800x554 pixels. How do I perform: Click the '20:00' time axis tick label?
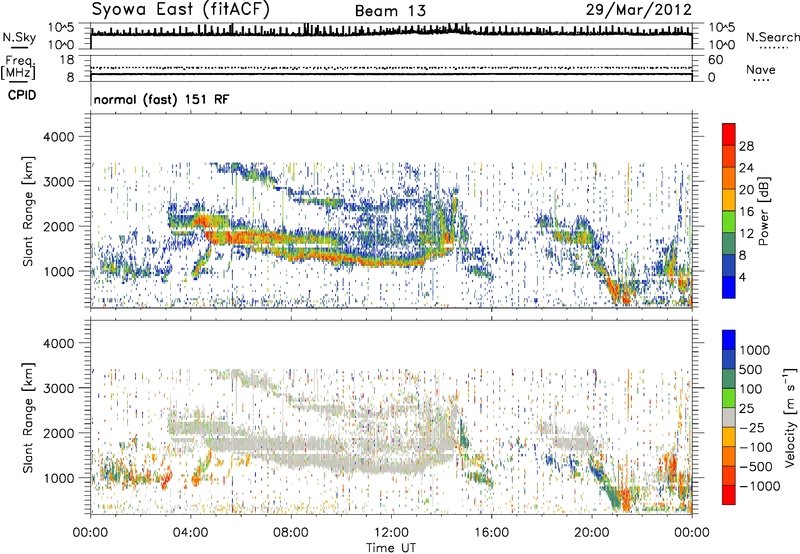(x=592, y=533)
